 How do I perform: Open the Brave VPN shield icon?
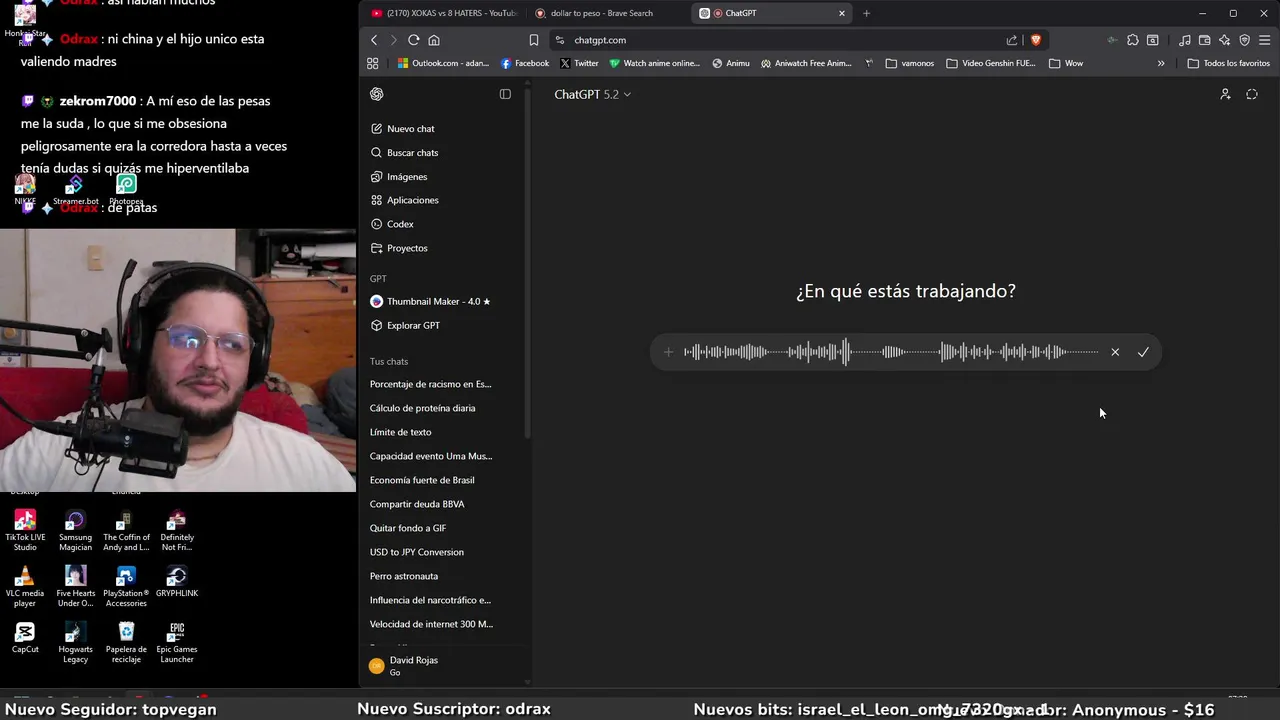coord(1245,40)
